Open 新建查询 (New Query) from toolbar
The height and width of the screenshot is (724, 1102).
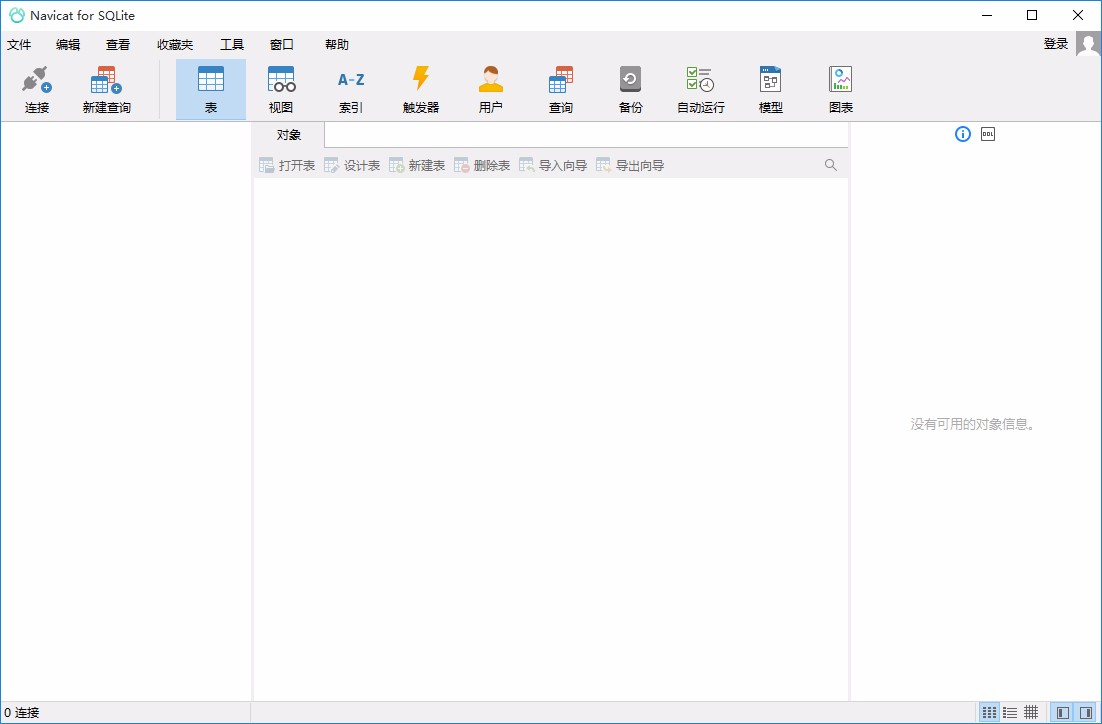(106, 89)
